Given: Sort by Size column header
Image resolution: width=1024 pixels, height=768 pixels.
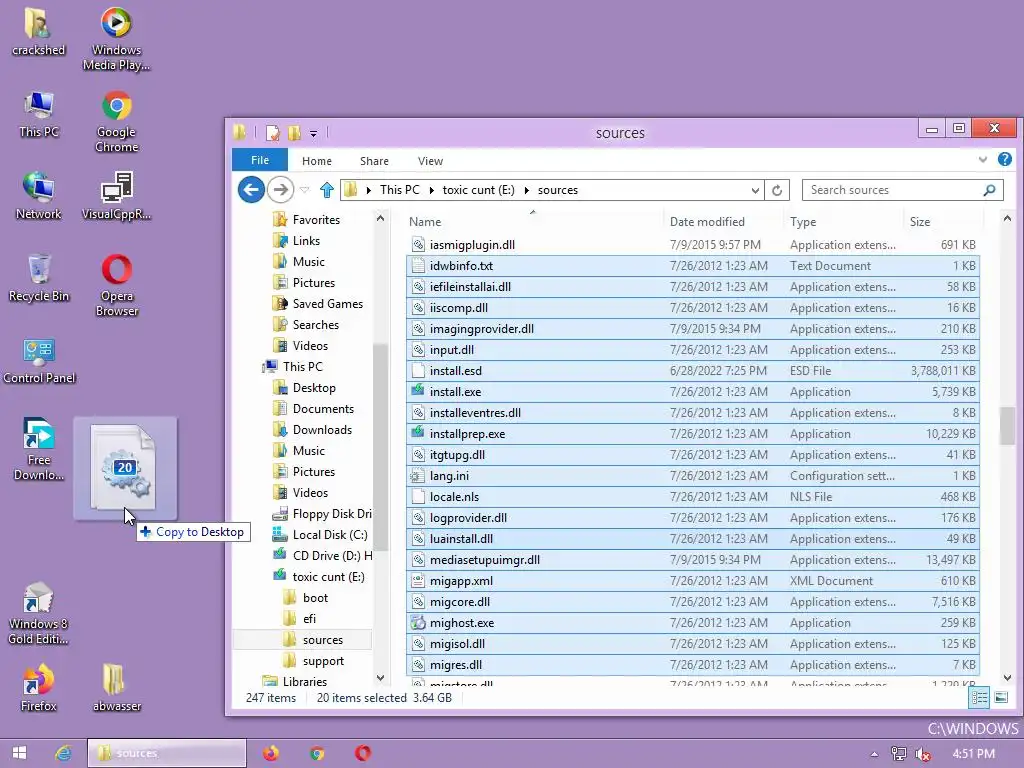Looking at the screenshot, I should (x=943, y=221).
